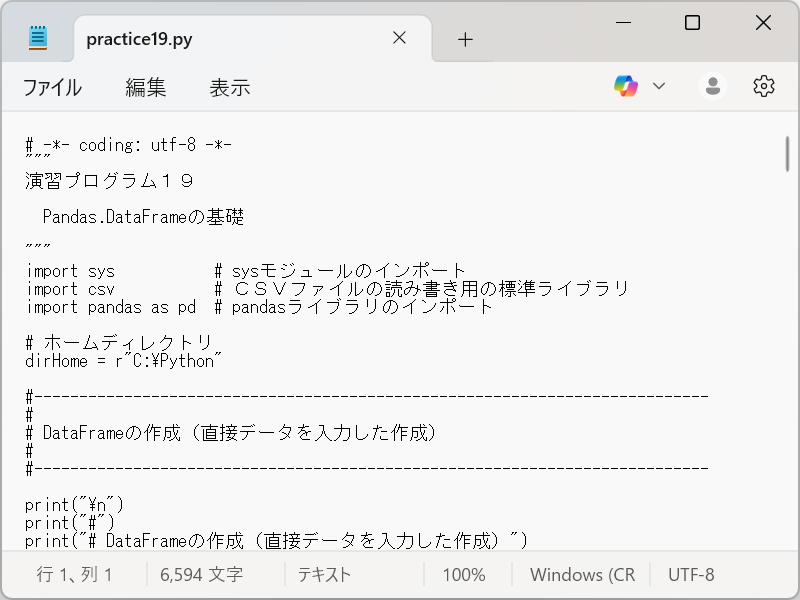
Task: Minimize the Notepad window
Action: coord(623,22)
